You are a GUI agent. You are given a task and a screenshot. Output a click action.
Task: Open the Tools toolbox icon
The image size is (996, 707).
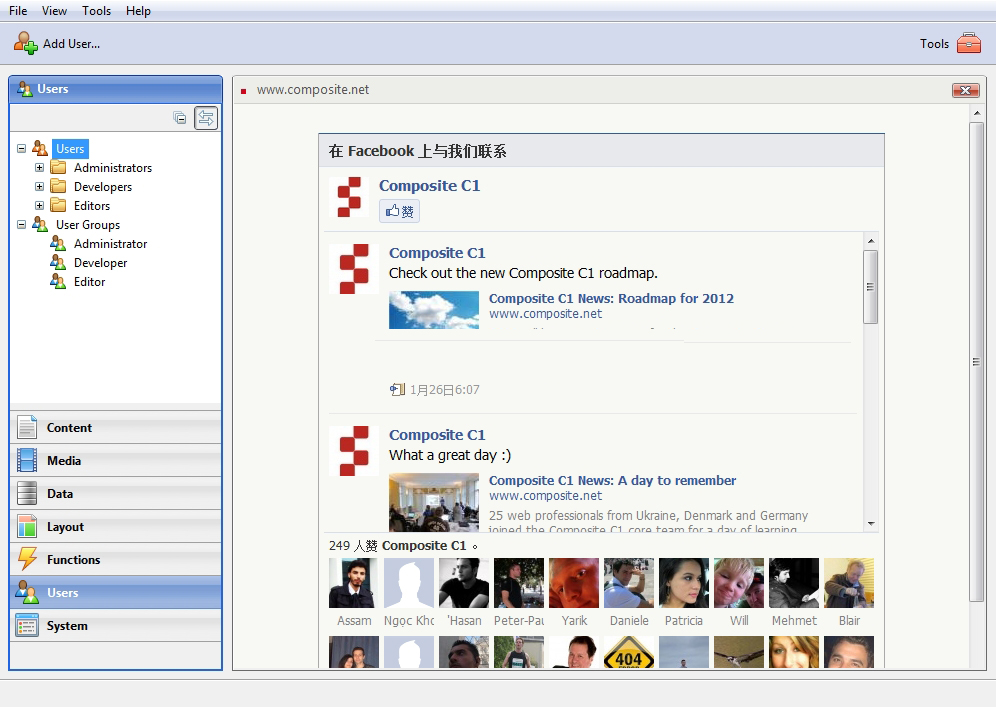click(x=969, y=43)
